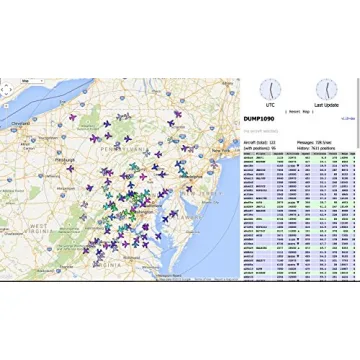Viewport: 360px width, 360px height.
Task: Click the map pan control right arrow
Action: [10, 90]
